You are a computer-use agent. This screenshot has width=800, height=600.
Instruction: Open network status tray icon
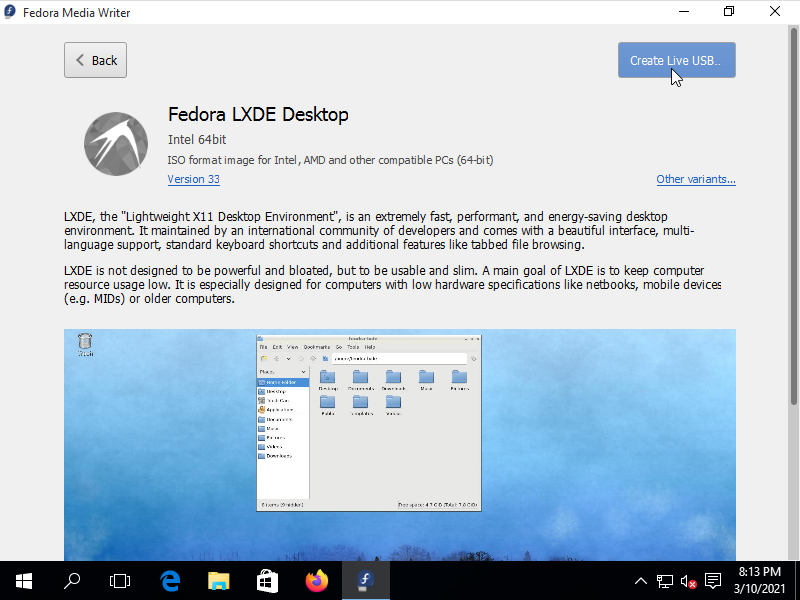click(x=664, y=581)
